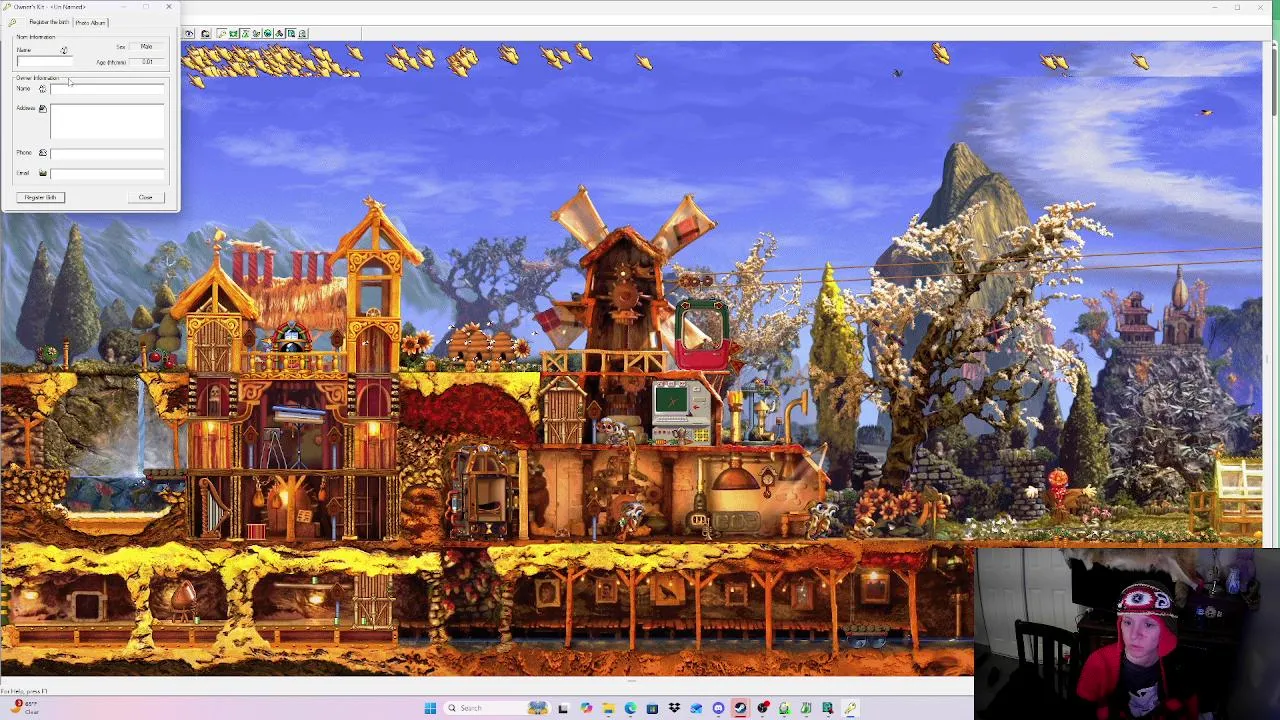Click the Windows taskbar Search box
1280x720 pixels.
pos(497,708)
